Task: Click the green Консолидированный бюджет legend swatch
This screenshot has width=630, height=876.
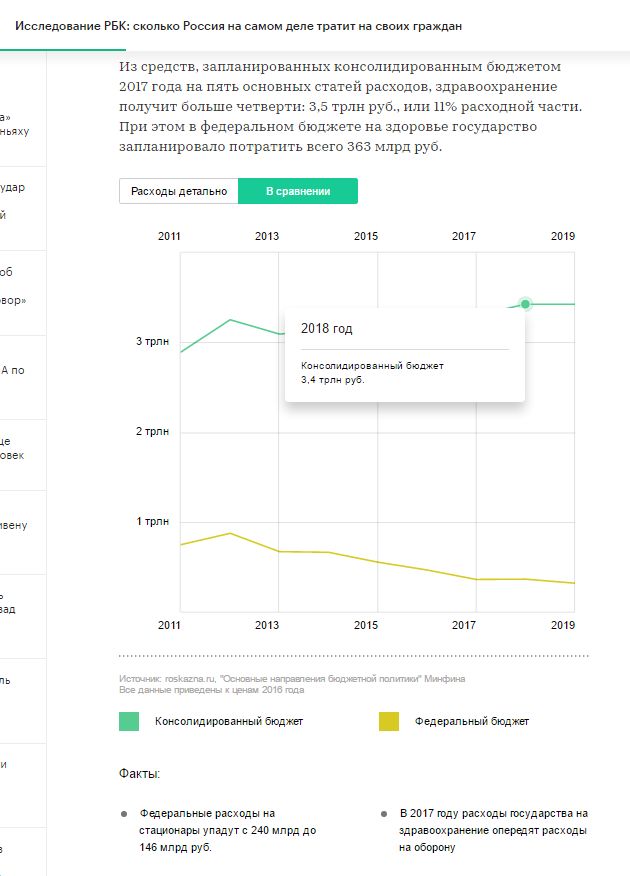Action: [129, 721]
